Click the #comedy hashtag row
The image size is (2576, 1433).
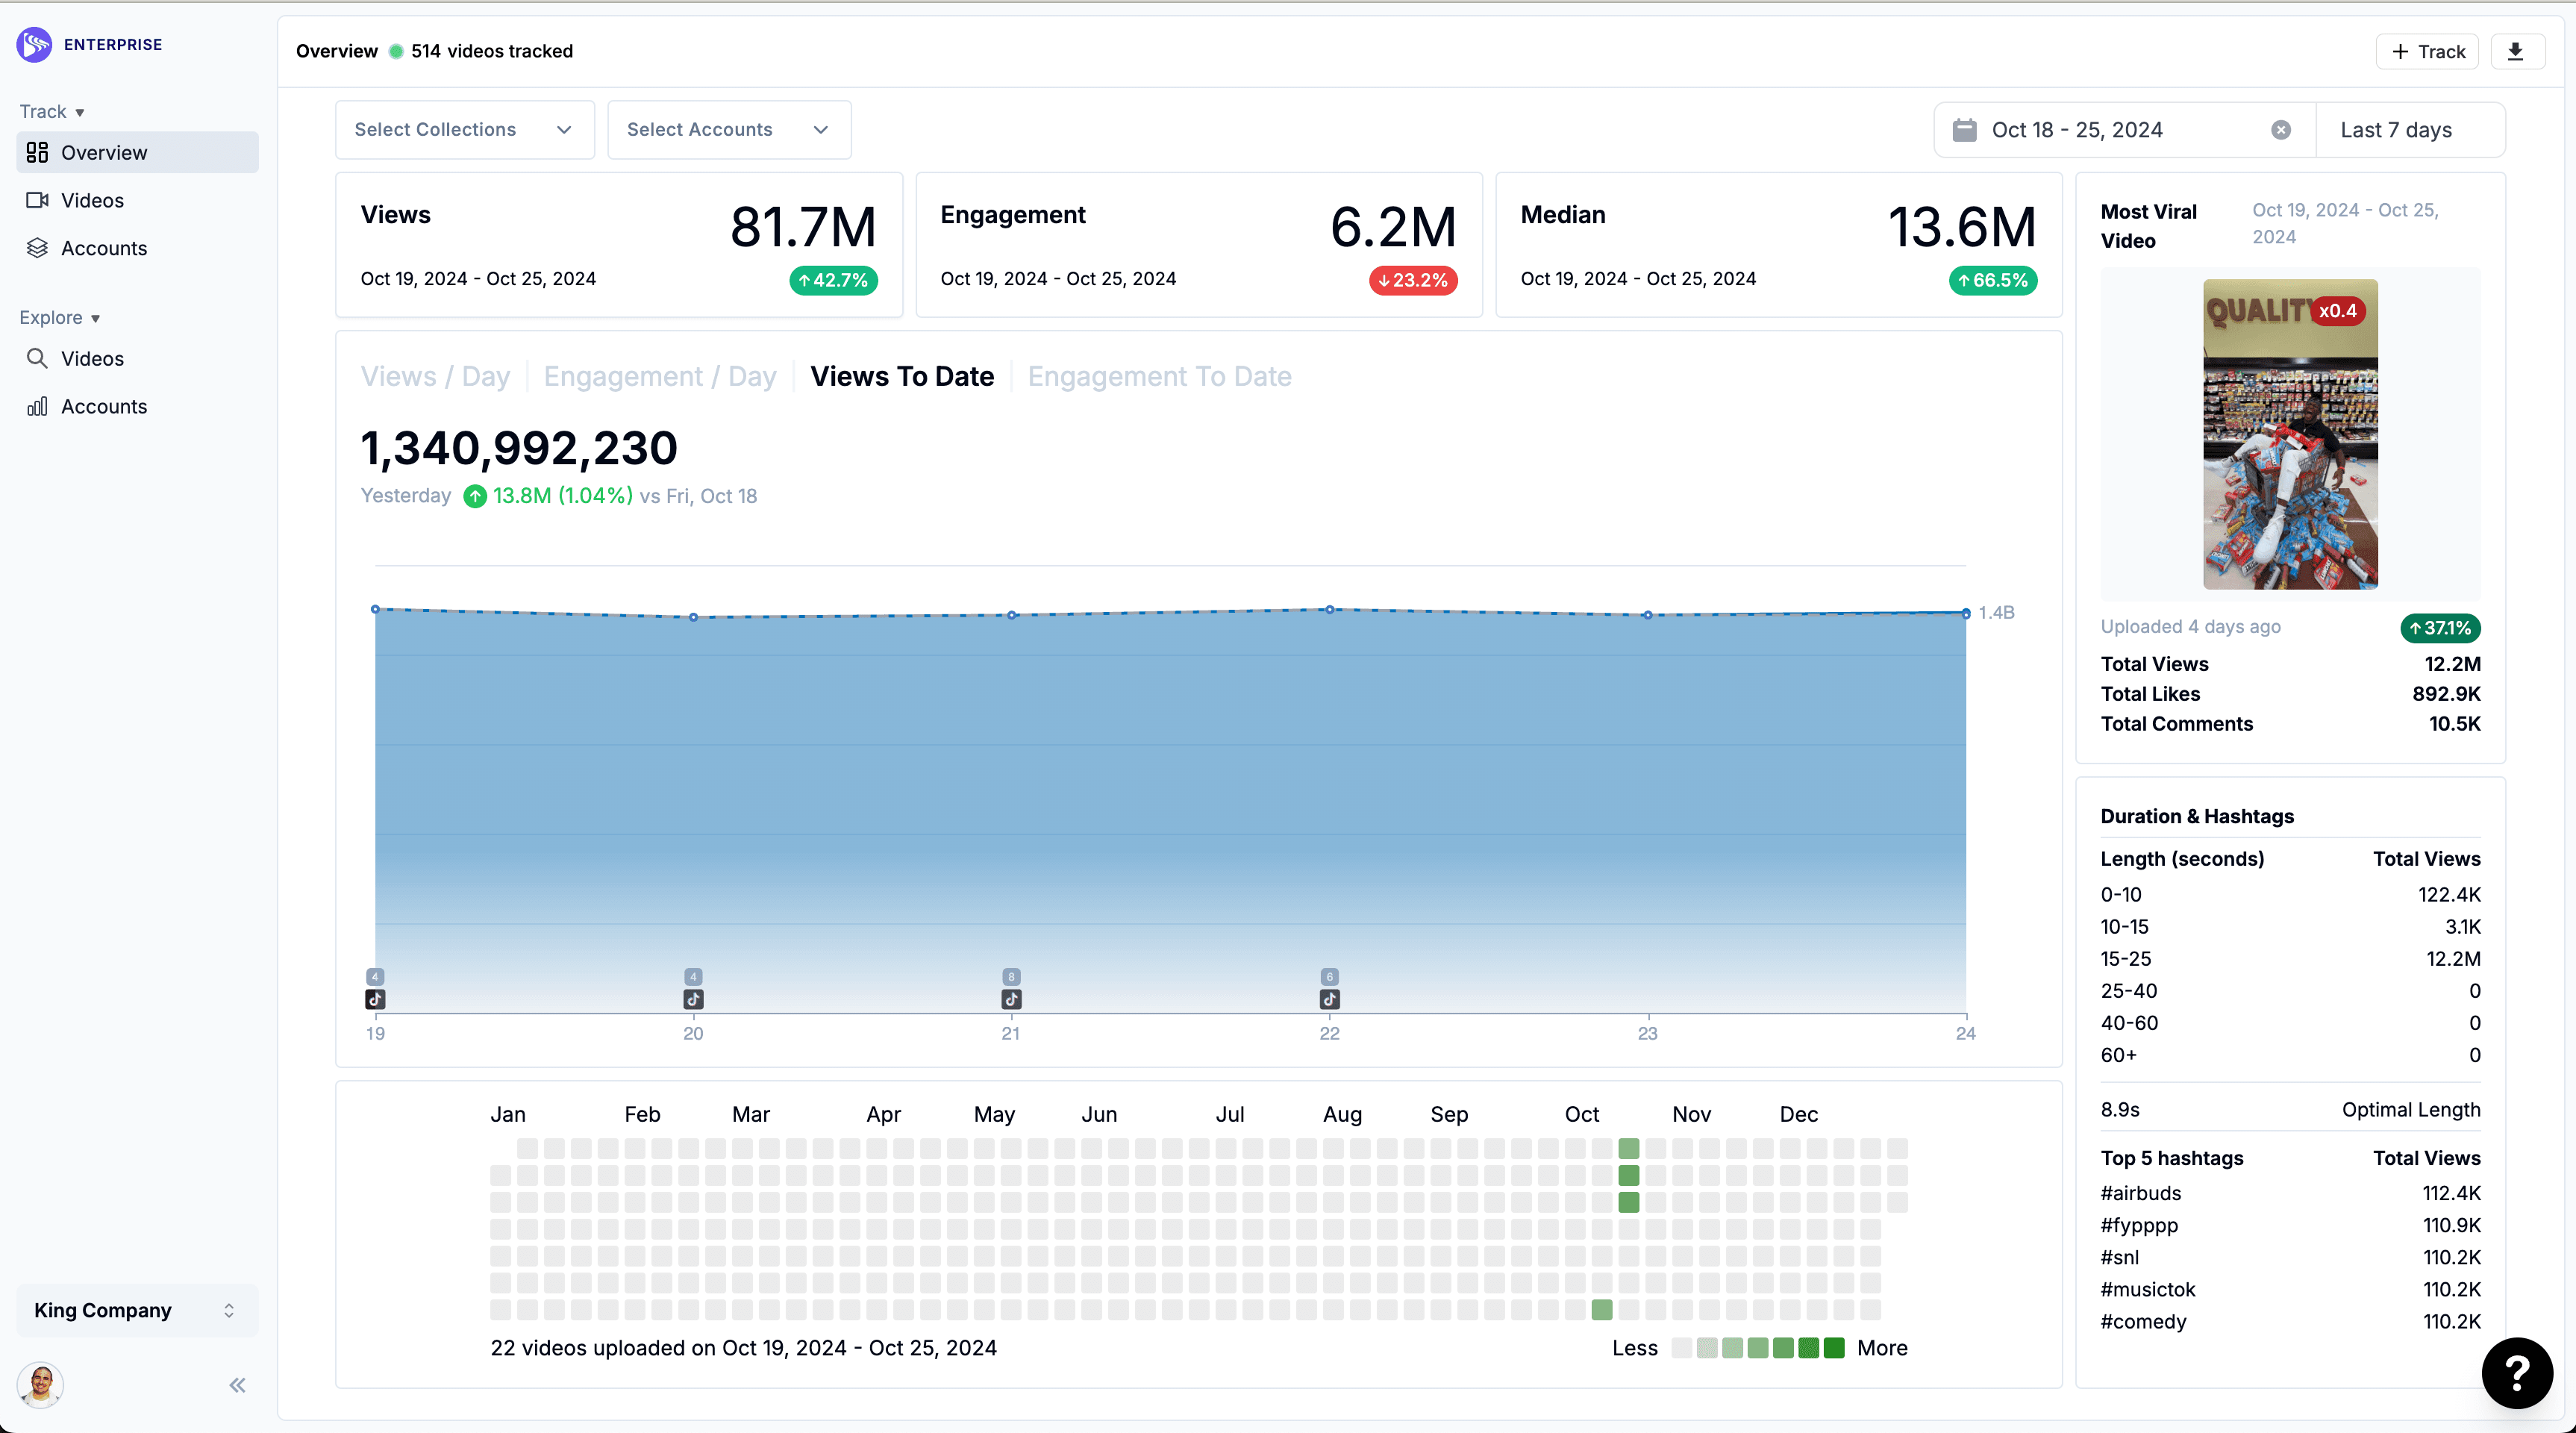click(2290, 1321)
